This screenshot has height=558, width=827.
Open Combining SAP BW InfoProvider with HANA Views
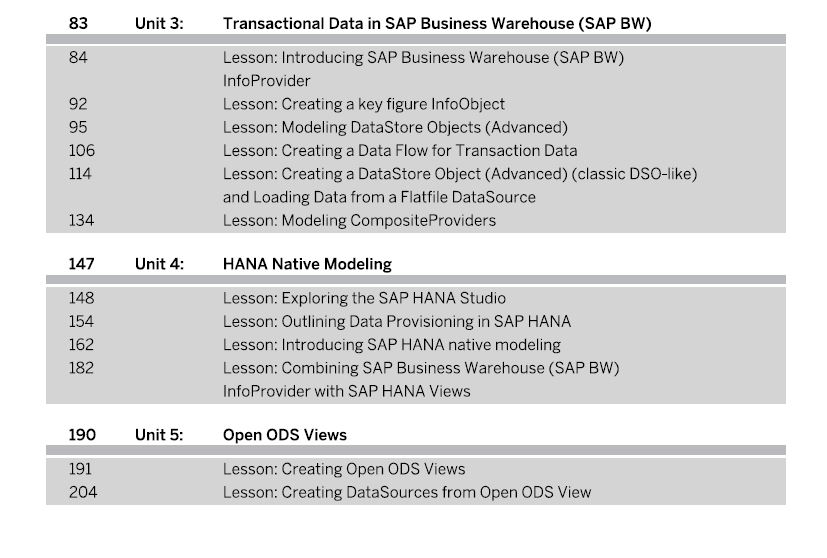click(x=421, y=379)
